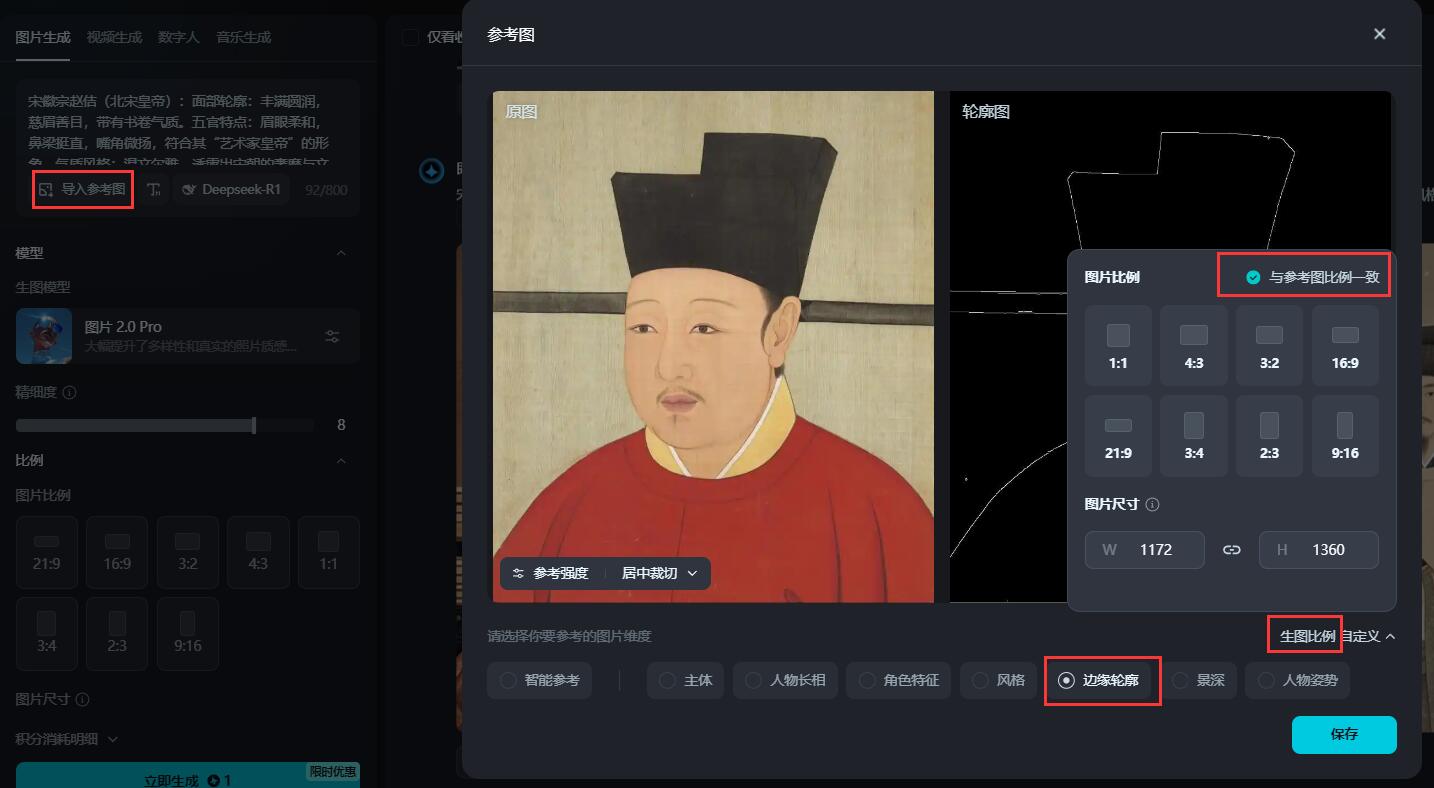Collapse the 比例 section chevron
Image resolution: width=1434 pixels, height=788 pixels.
(341, 461)
